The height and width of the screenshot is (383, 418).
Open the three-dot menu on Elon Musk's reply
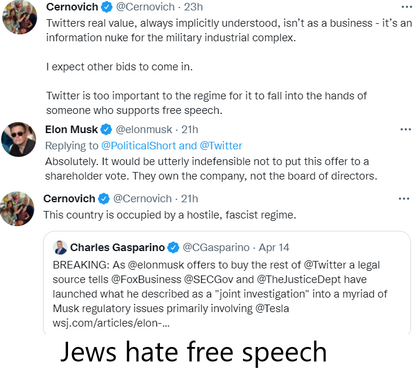pyautogui.click(x=405, y=129)
